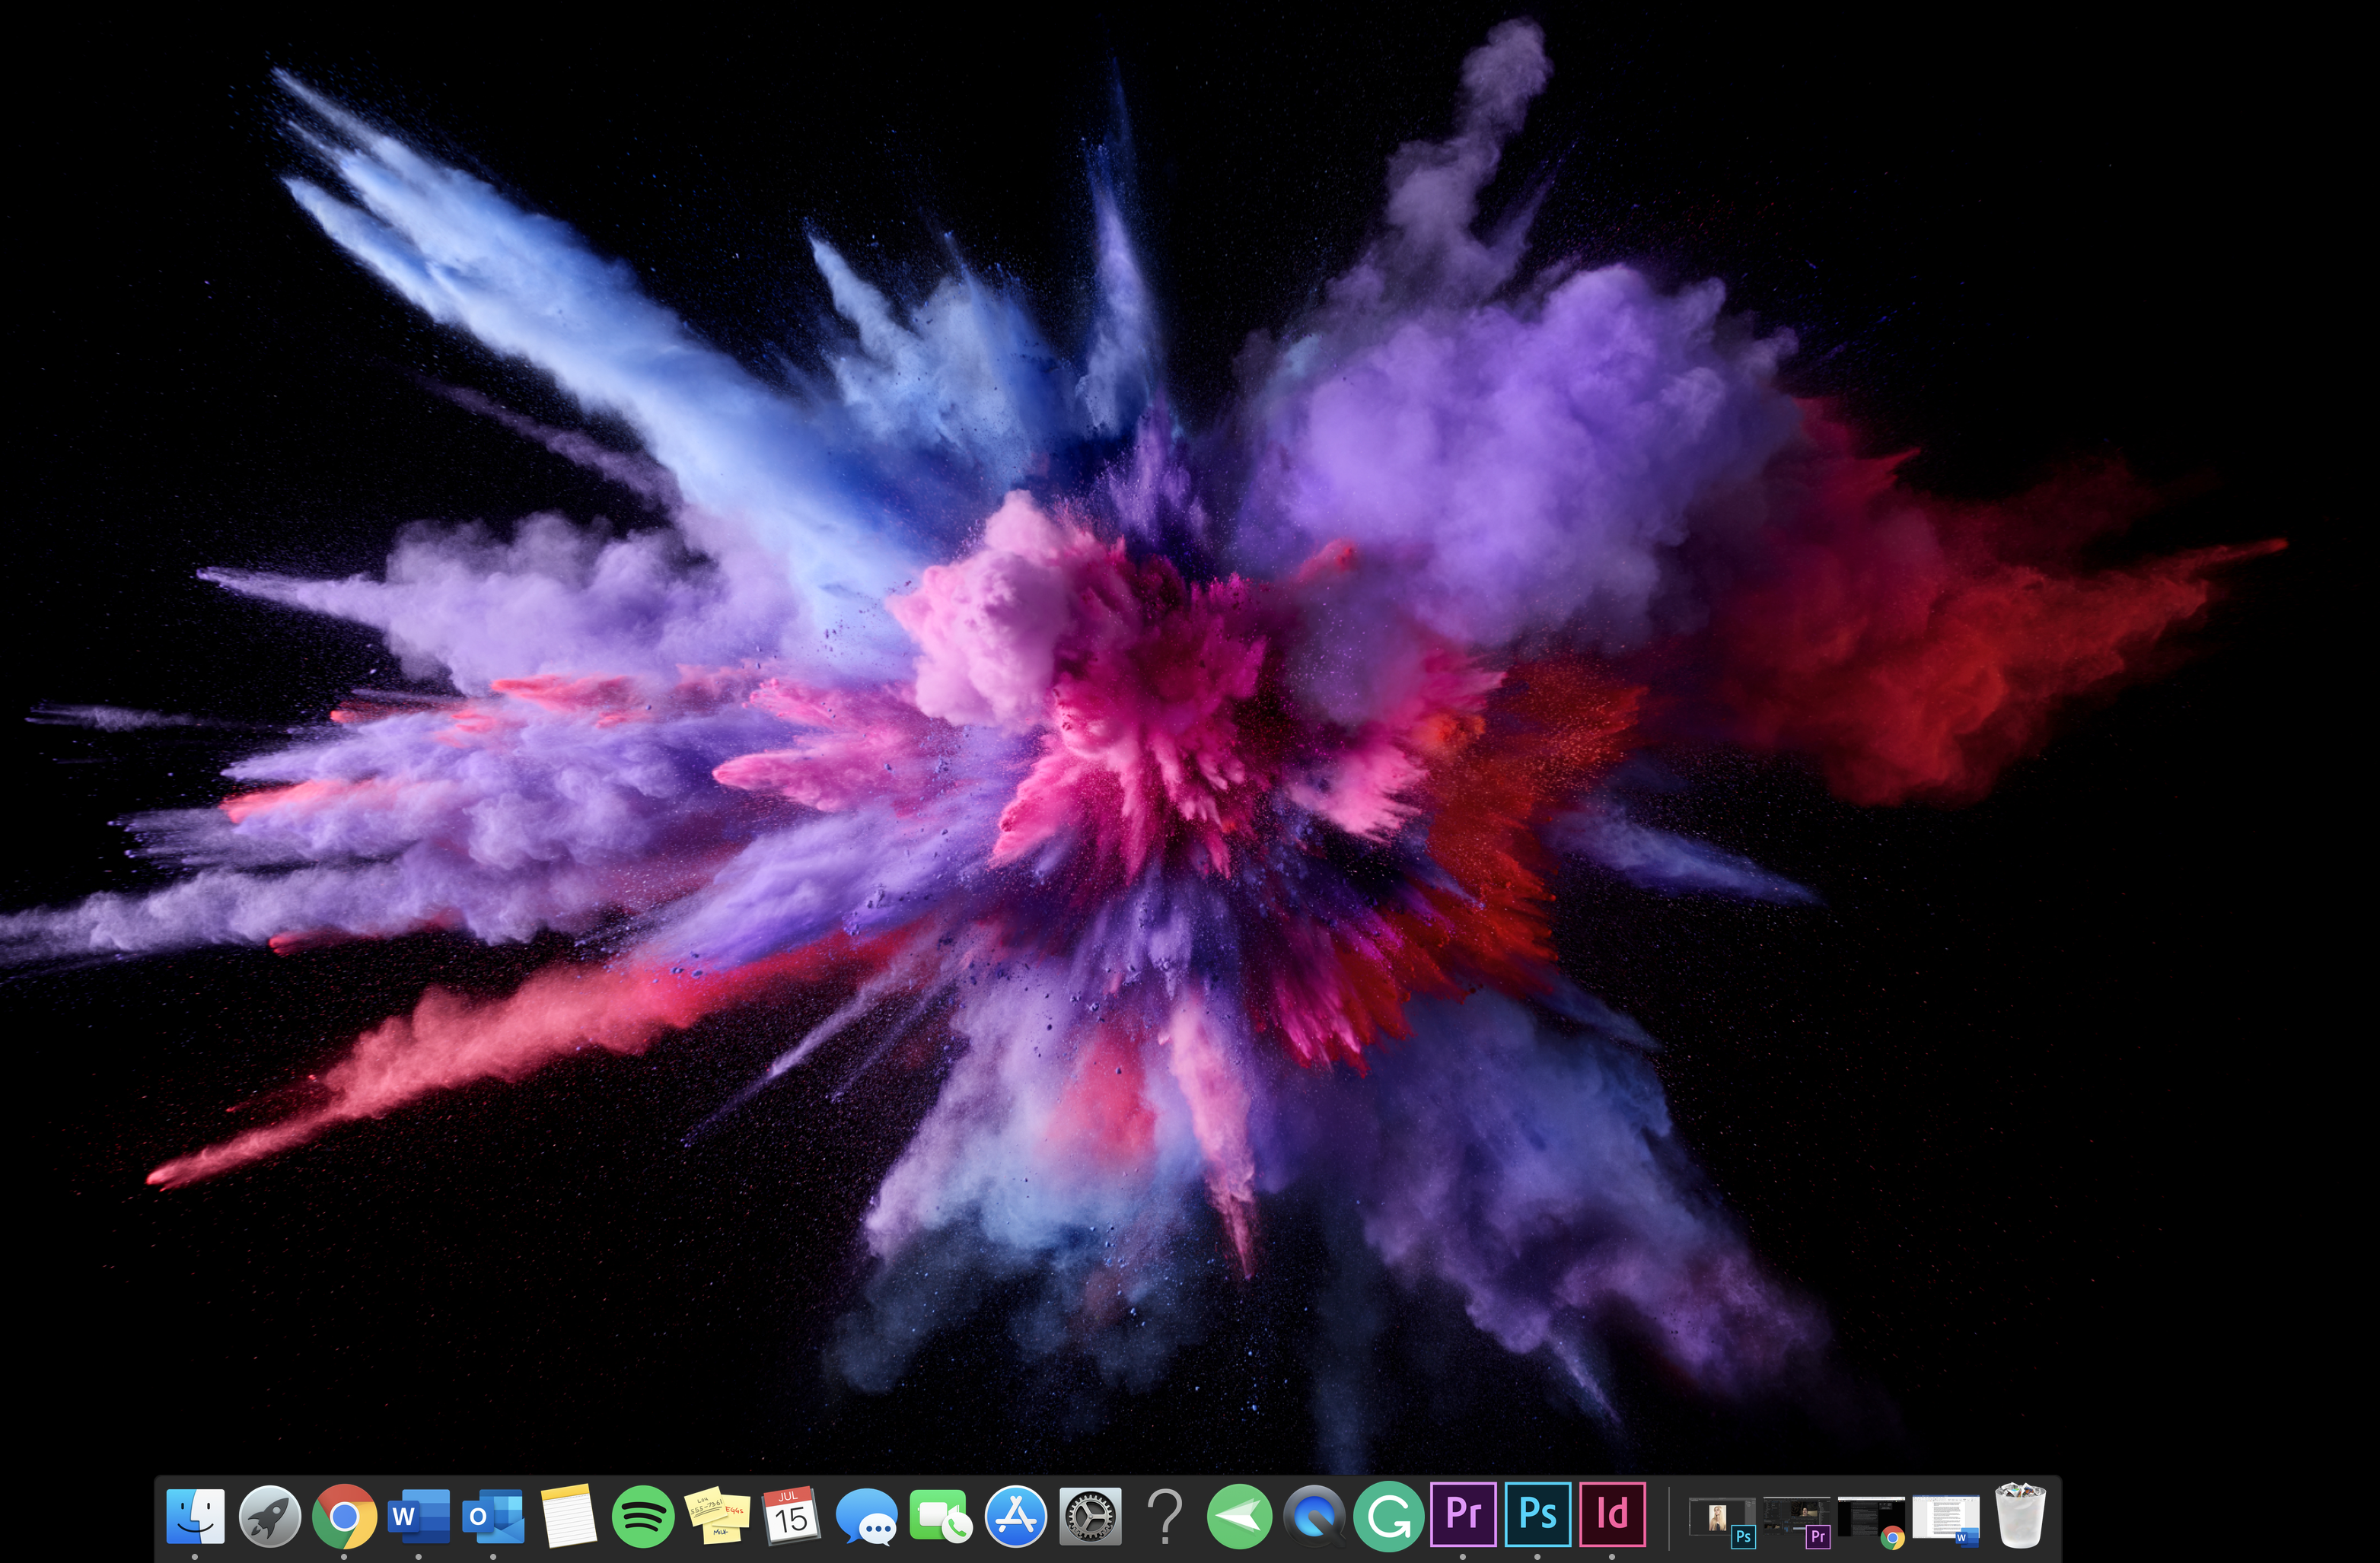Open the Trash in the dock
Image resolution: width=2380 pixels, height=1563 pixels.
click(2020, 1516)
